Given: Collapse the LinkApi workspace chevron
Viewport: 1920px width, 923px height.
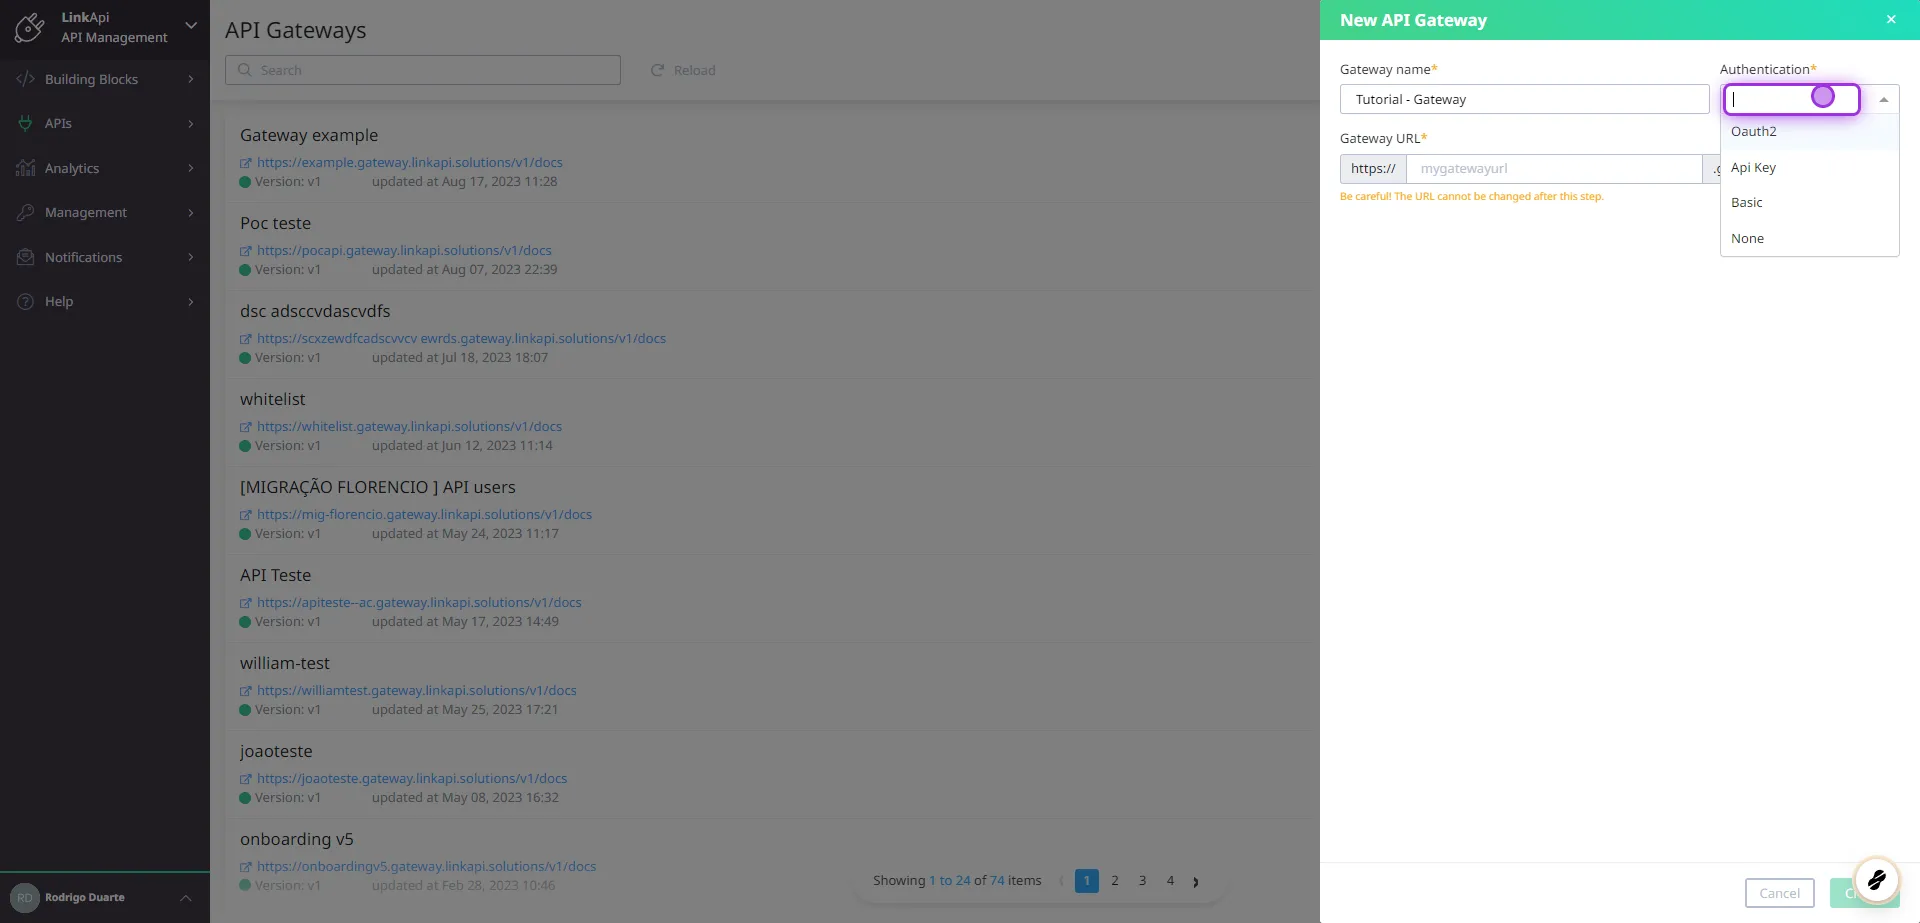Looking at the screenshot, I should pyautogui.click(x=190, y=27).
